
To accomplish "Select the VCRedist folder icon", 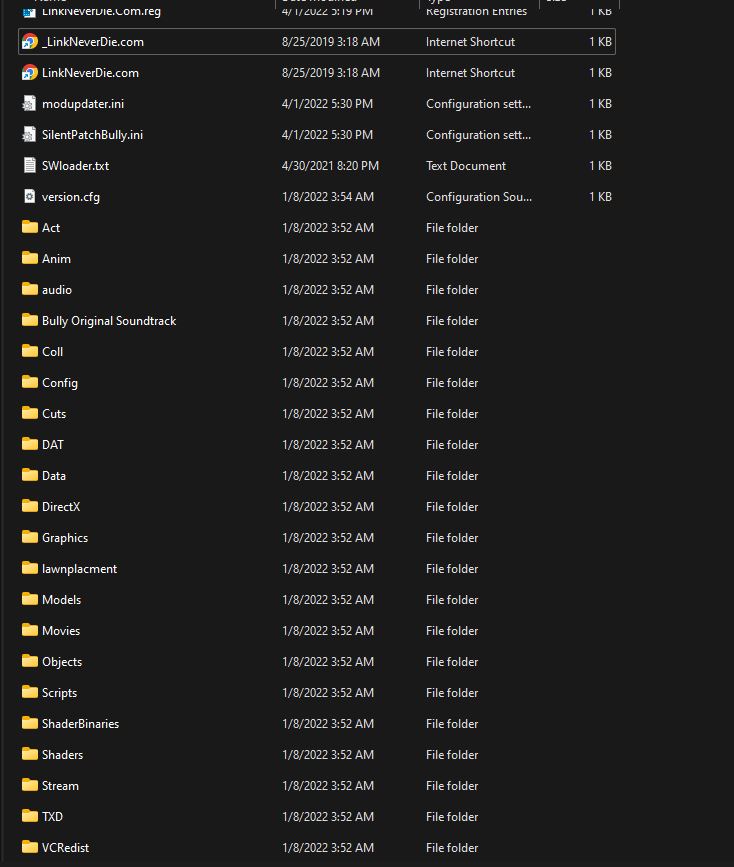I will pyautogui.click(x=30, y=847).
